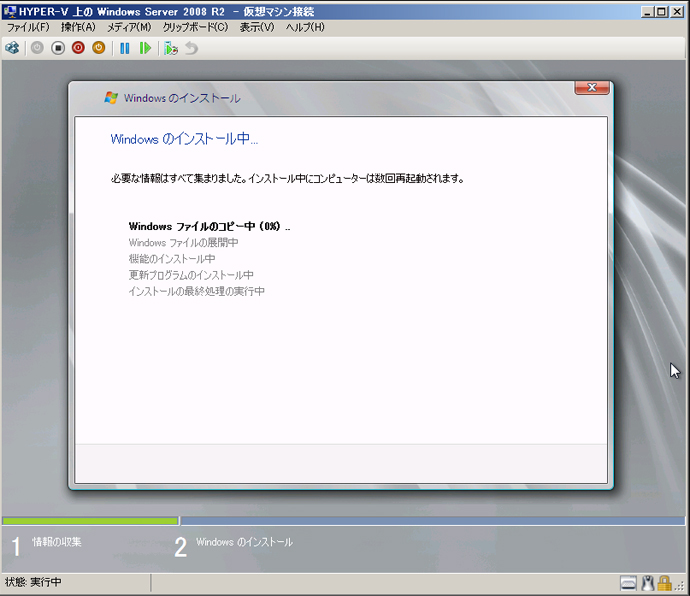Screen dimensions: 690x596
Task: Close the Windows のインストール dialog
Action: point(592,88)
